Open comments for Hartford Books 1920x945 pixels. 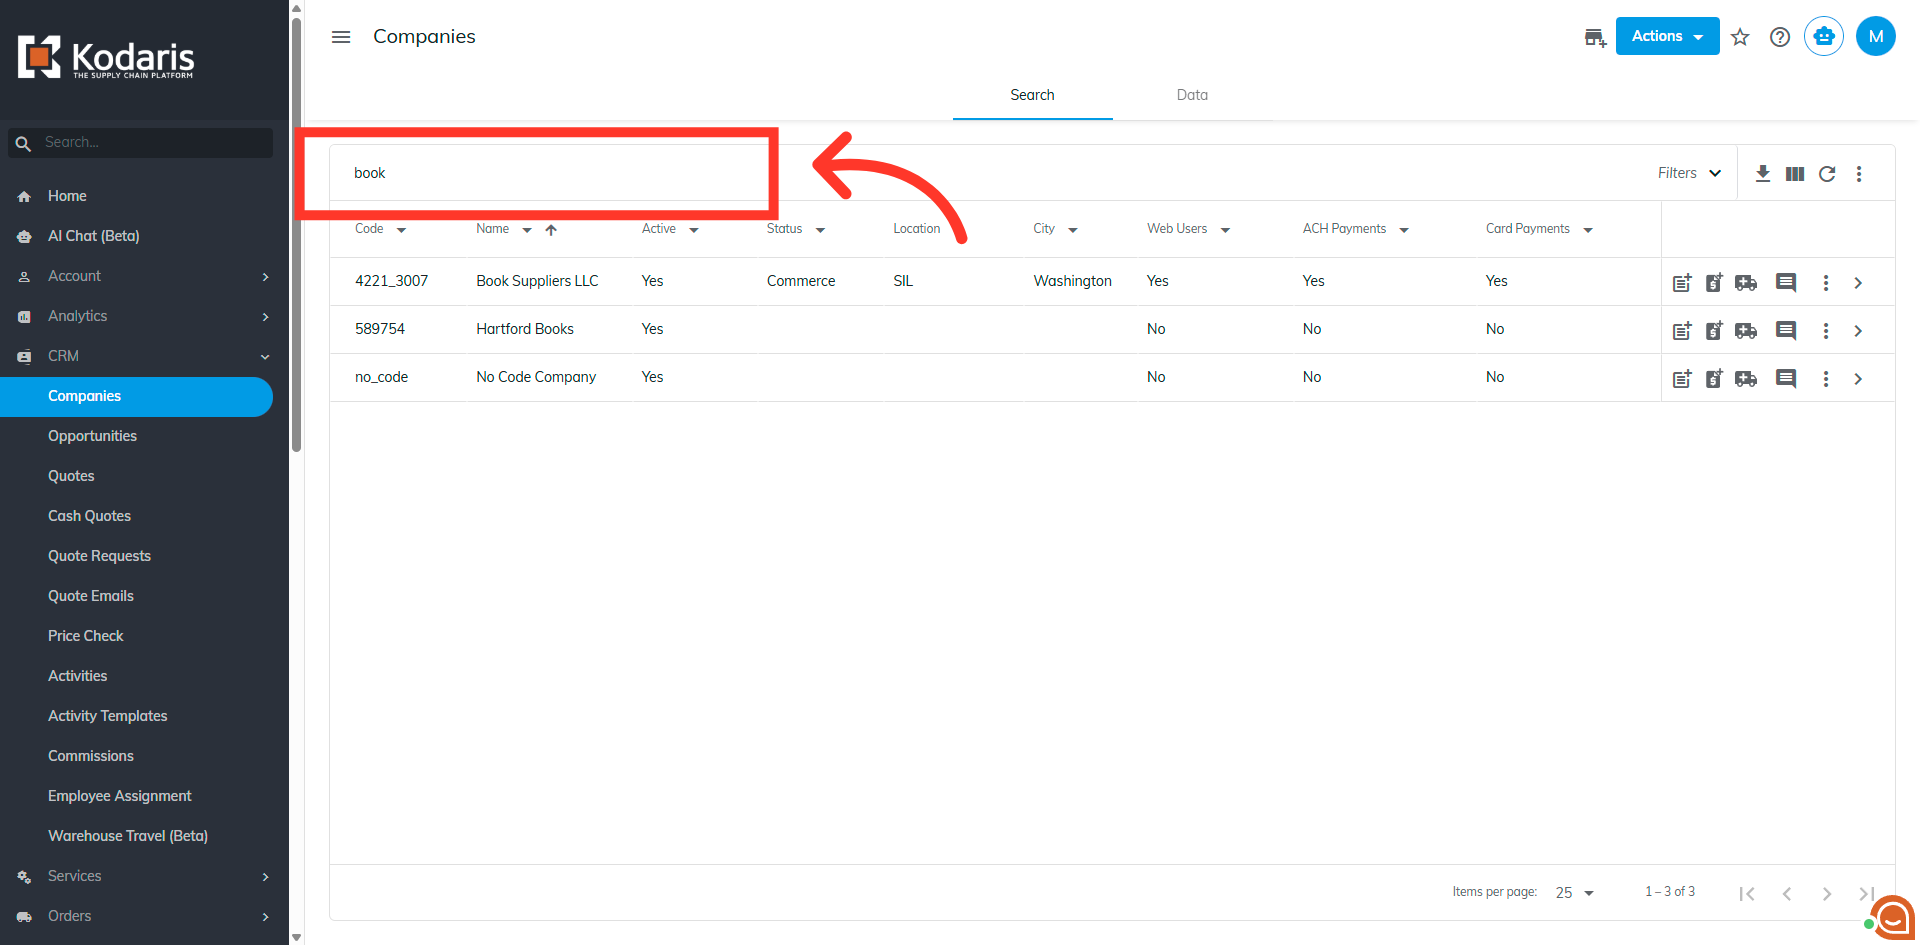[x=1786, y=331]
